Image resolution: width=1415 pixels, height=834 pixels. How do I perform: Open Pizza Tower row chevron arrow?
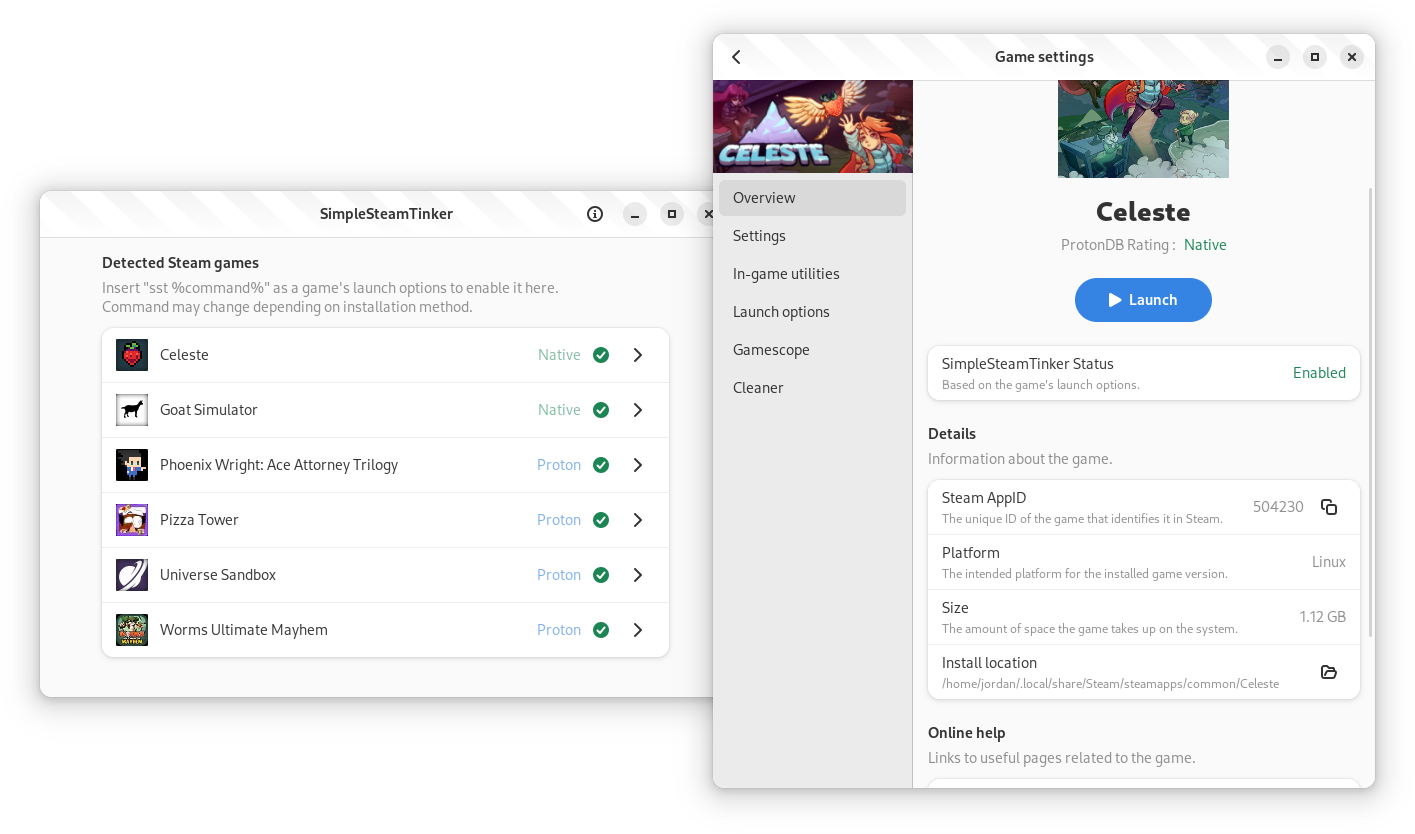click(x=638, y=520)
